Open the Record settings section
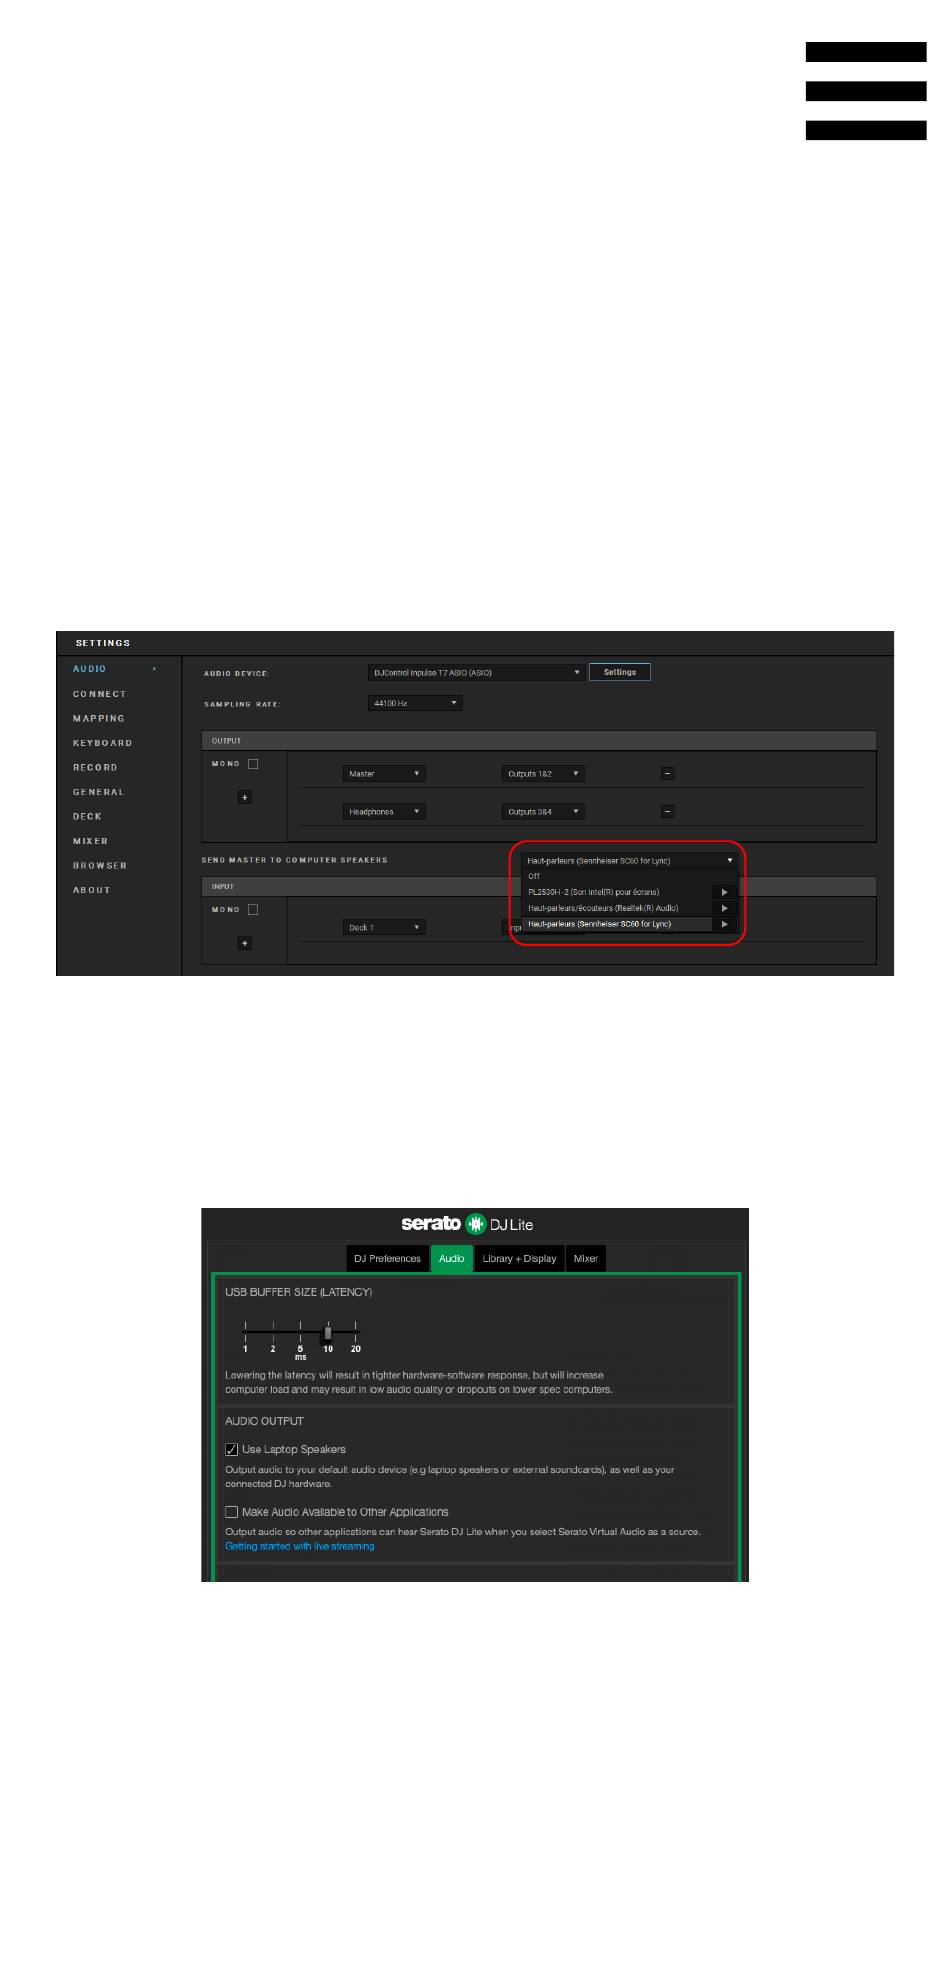The height and width of the screenshot is (1983, 950). (95, 767)
